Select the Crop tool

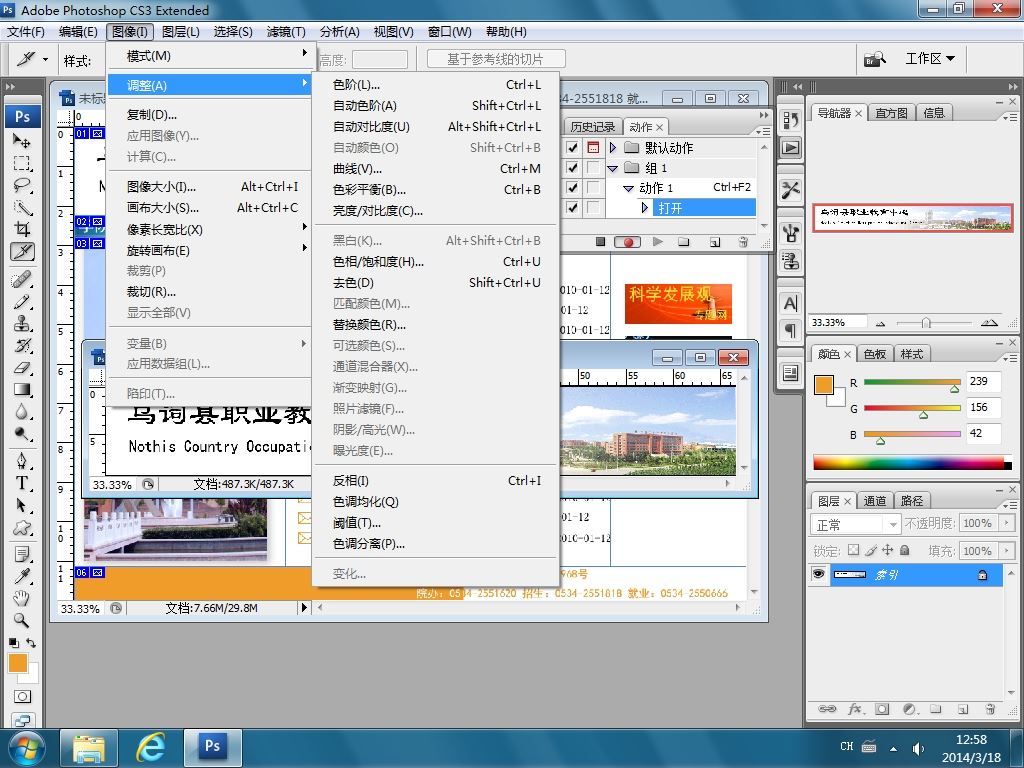22,229
